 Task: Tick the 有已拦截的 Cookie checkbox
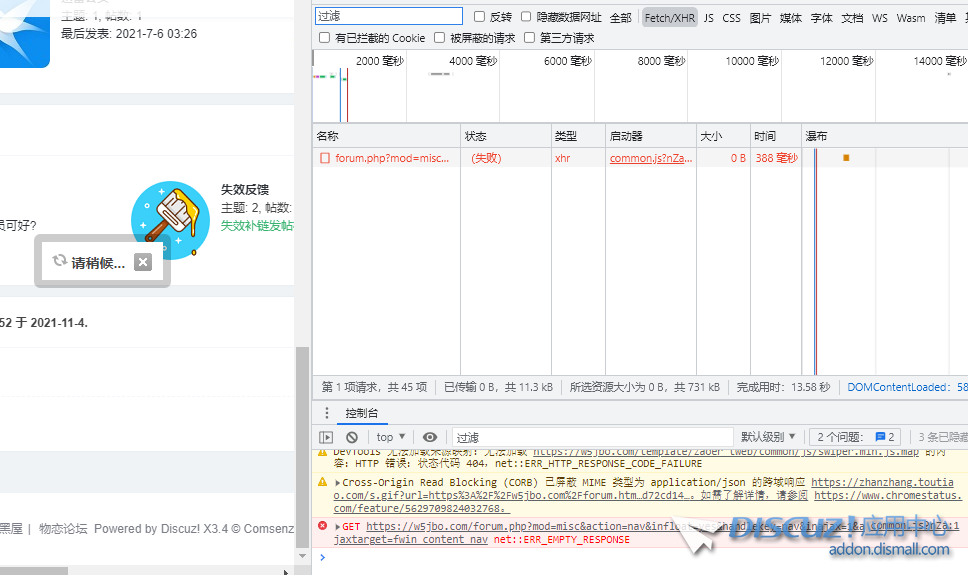[324, 38]
